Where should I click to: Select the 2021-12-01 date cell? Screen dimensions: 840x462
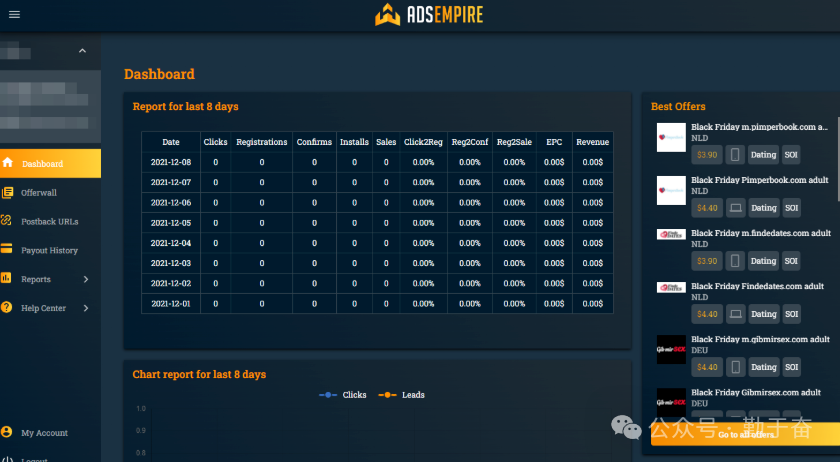171,304
